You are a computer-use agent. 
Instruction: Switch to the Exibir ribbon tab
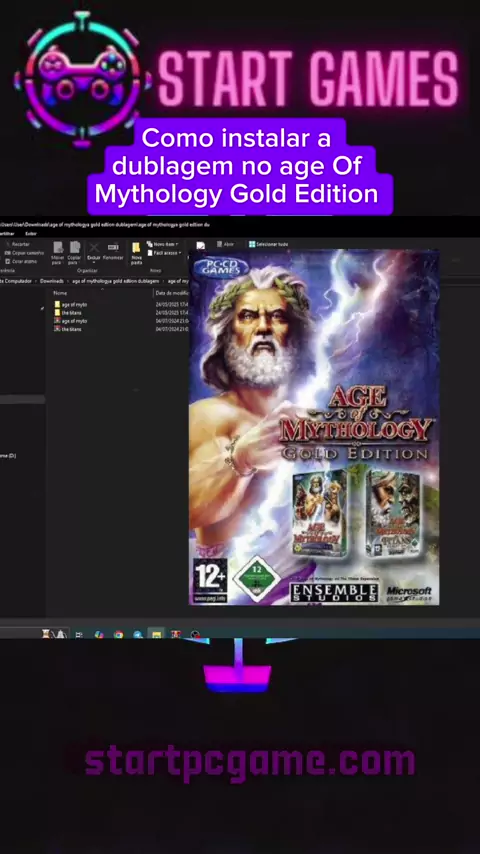coord(31,233)
